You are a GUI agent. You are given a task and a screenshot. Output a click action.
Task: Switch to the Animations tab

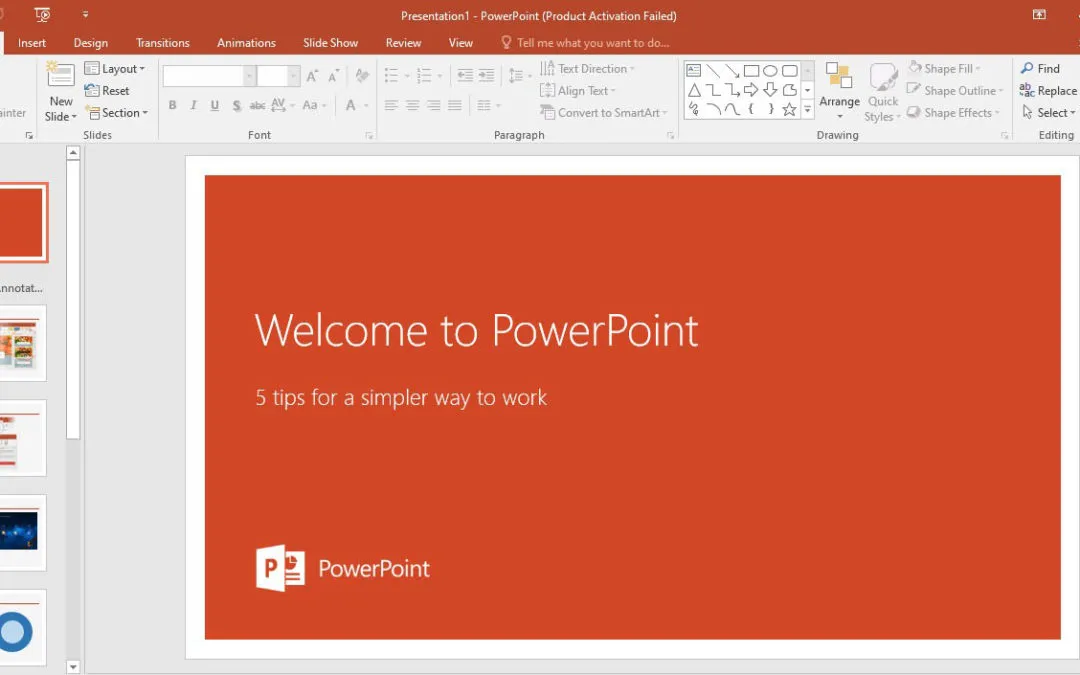tap(246, 43)
